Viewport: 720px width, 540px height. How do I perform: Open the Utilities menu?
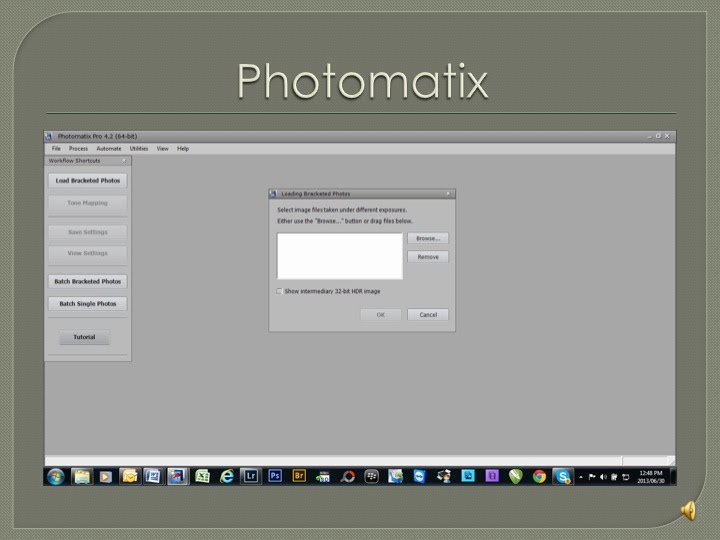point(139,149)
